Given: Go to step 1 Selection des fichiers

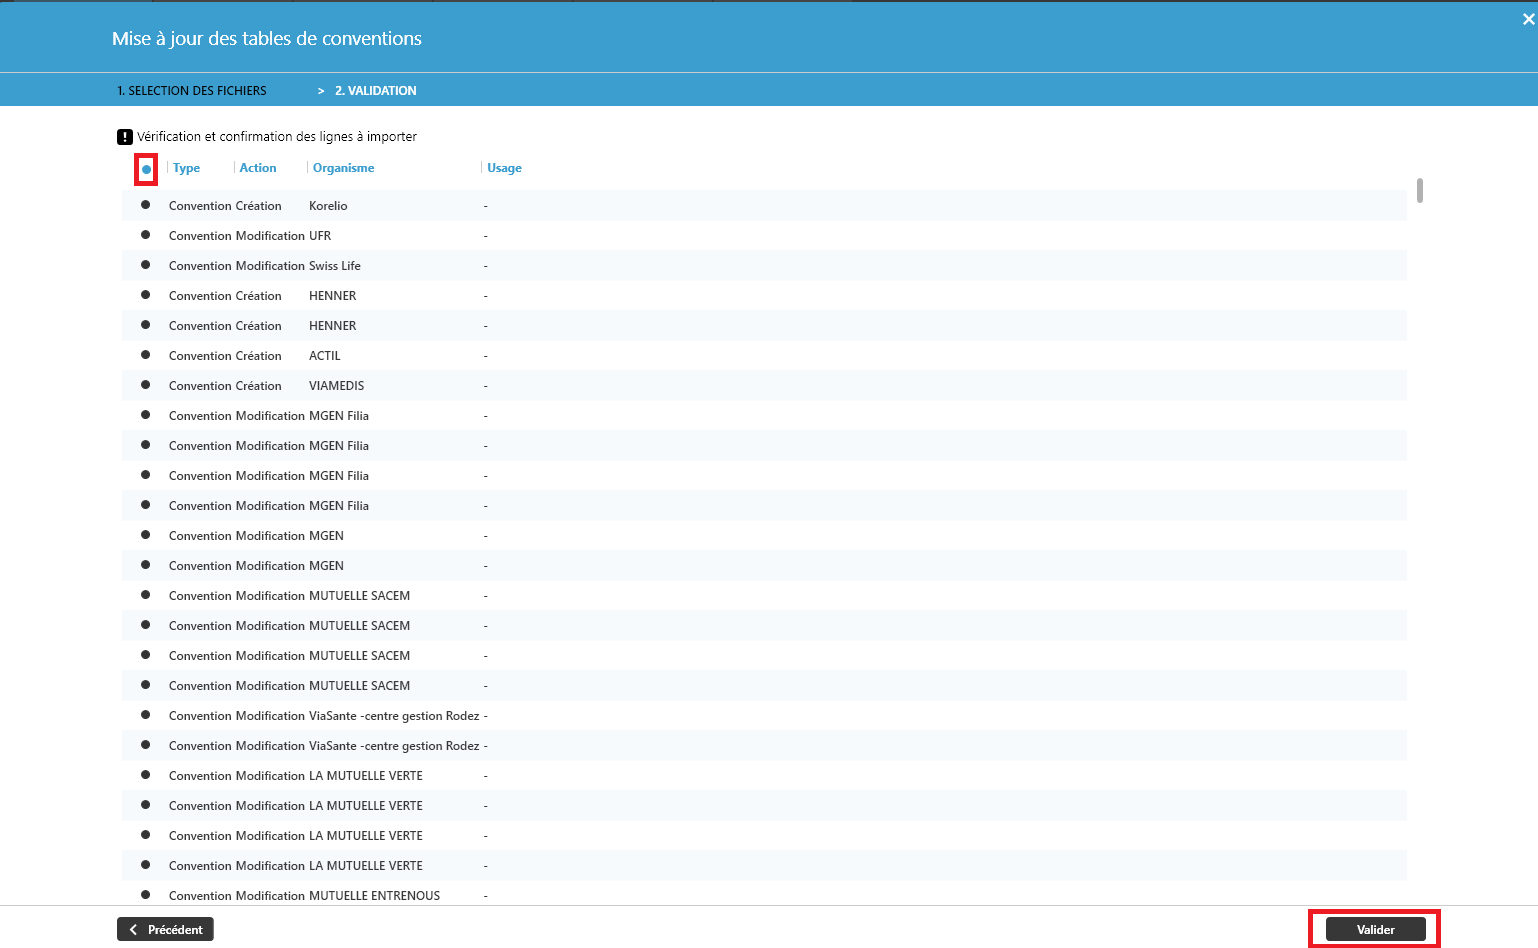Looking at the screenshot, I should [192, 91].
